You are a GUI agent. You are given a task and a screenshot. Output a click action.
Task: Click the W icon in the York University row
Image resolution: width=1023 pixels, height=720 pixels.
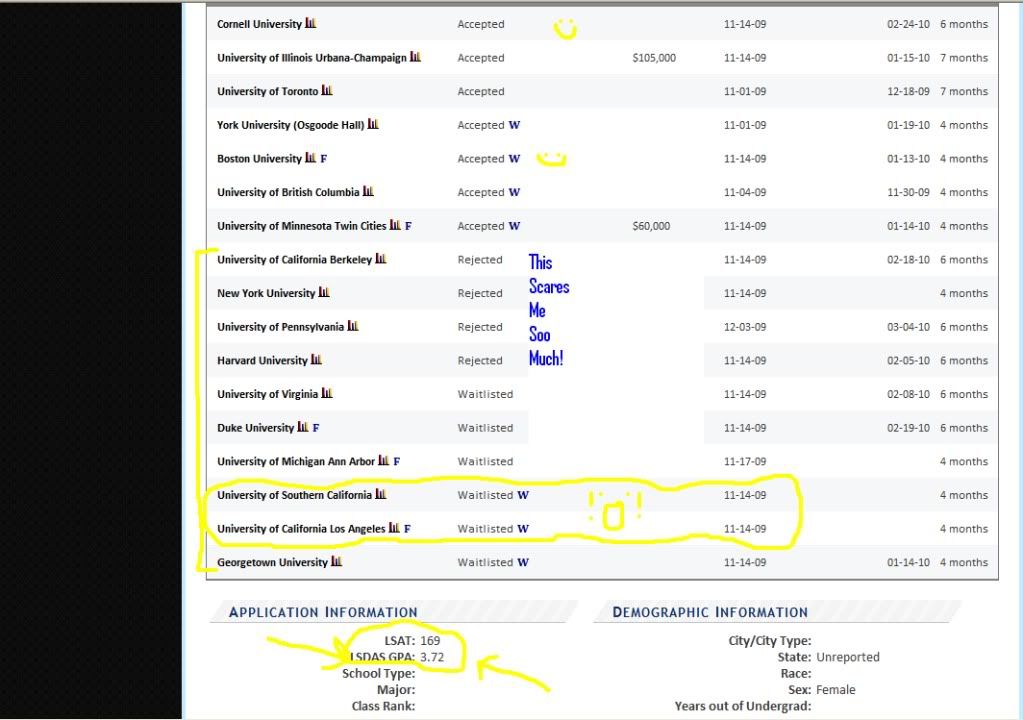click(x=515, y=125)
